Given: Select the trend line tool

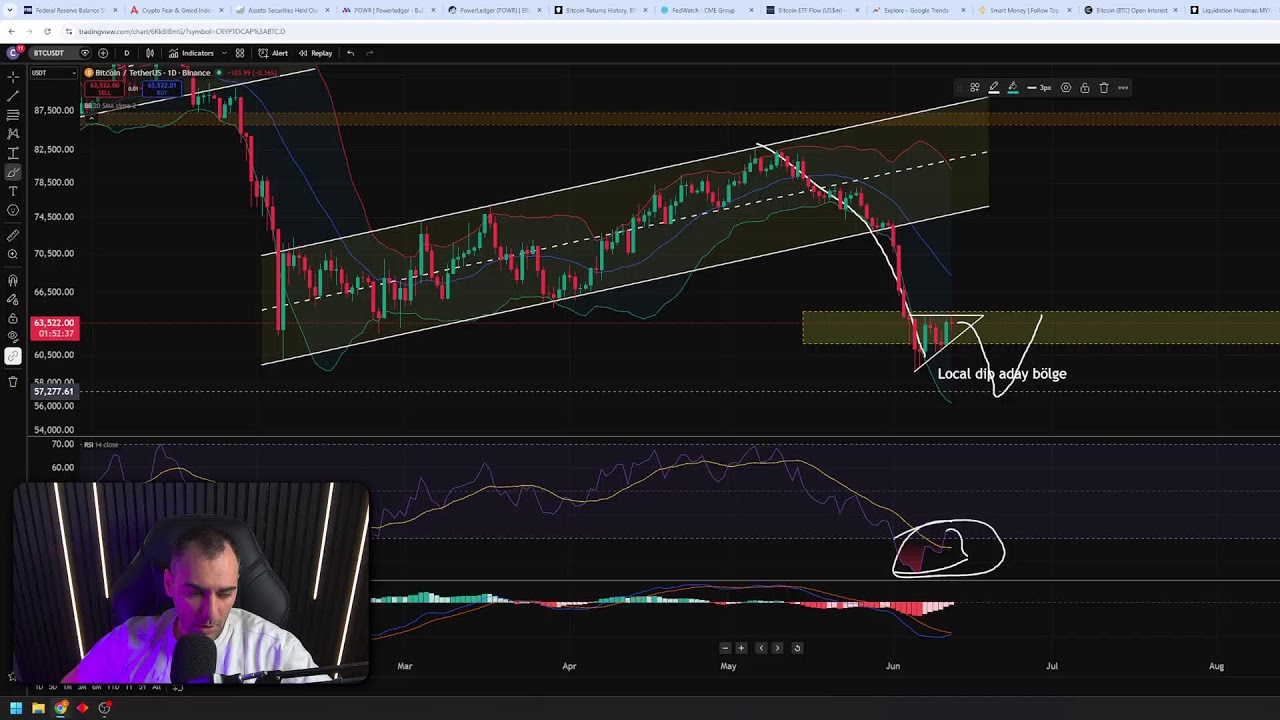Looking at the screenshot, I should (x=13, y=95).
